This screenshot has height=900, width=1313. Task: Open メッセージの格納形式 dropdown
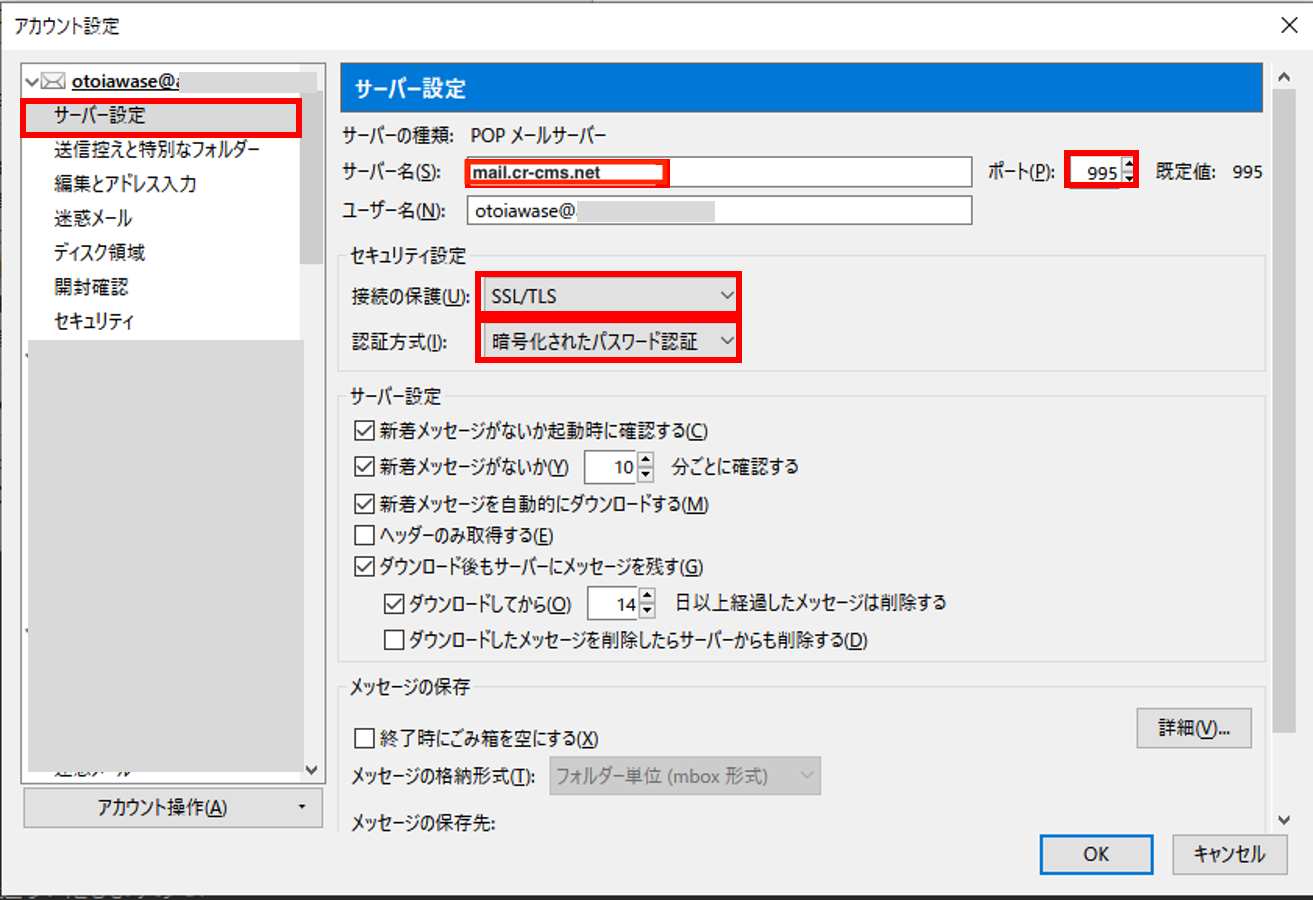tap(685, 775)
